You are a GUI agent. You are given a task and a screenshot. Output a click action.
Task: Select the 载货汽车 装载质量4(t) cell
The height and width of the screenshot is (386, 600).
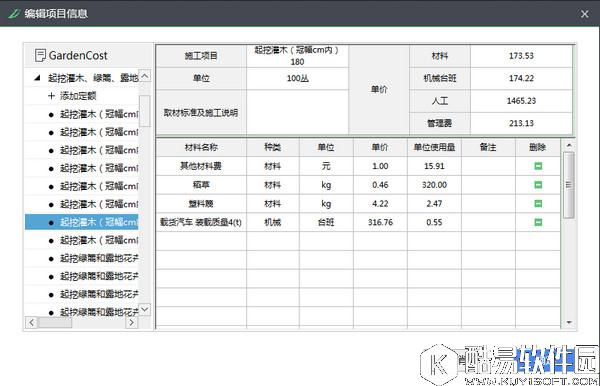(201, 222)
